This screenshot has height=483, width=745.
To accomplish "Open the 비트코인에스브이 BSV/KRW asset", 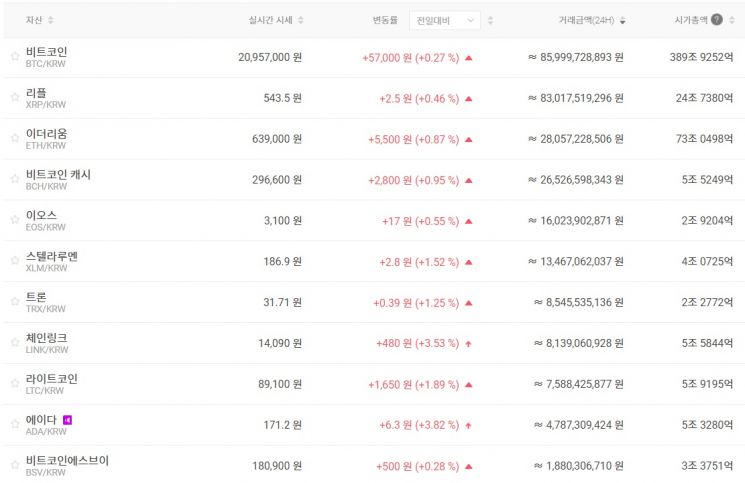I will 67,465.
